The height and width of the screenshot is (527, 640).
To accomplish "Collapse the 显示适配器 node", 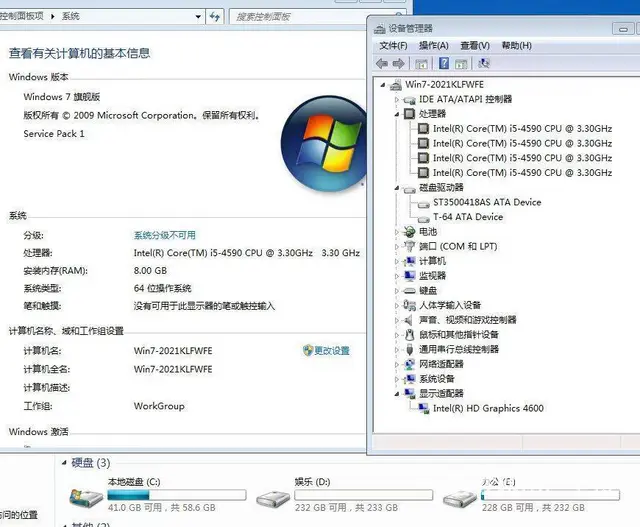I will click(x=396, y=394).
